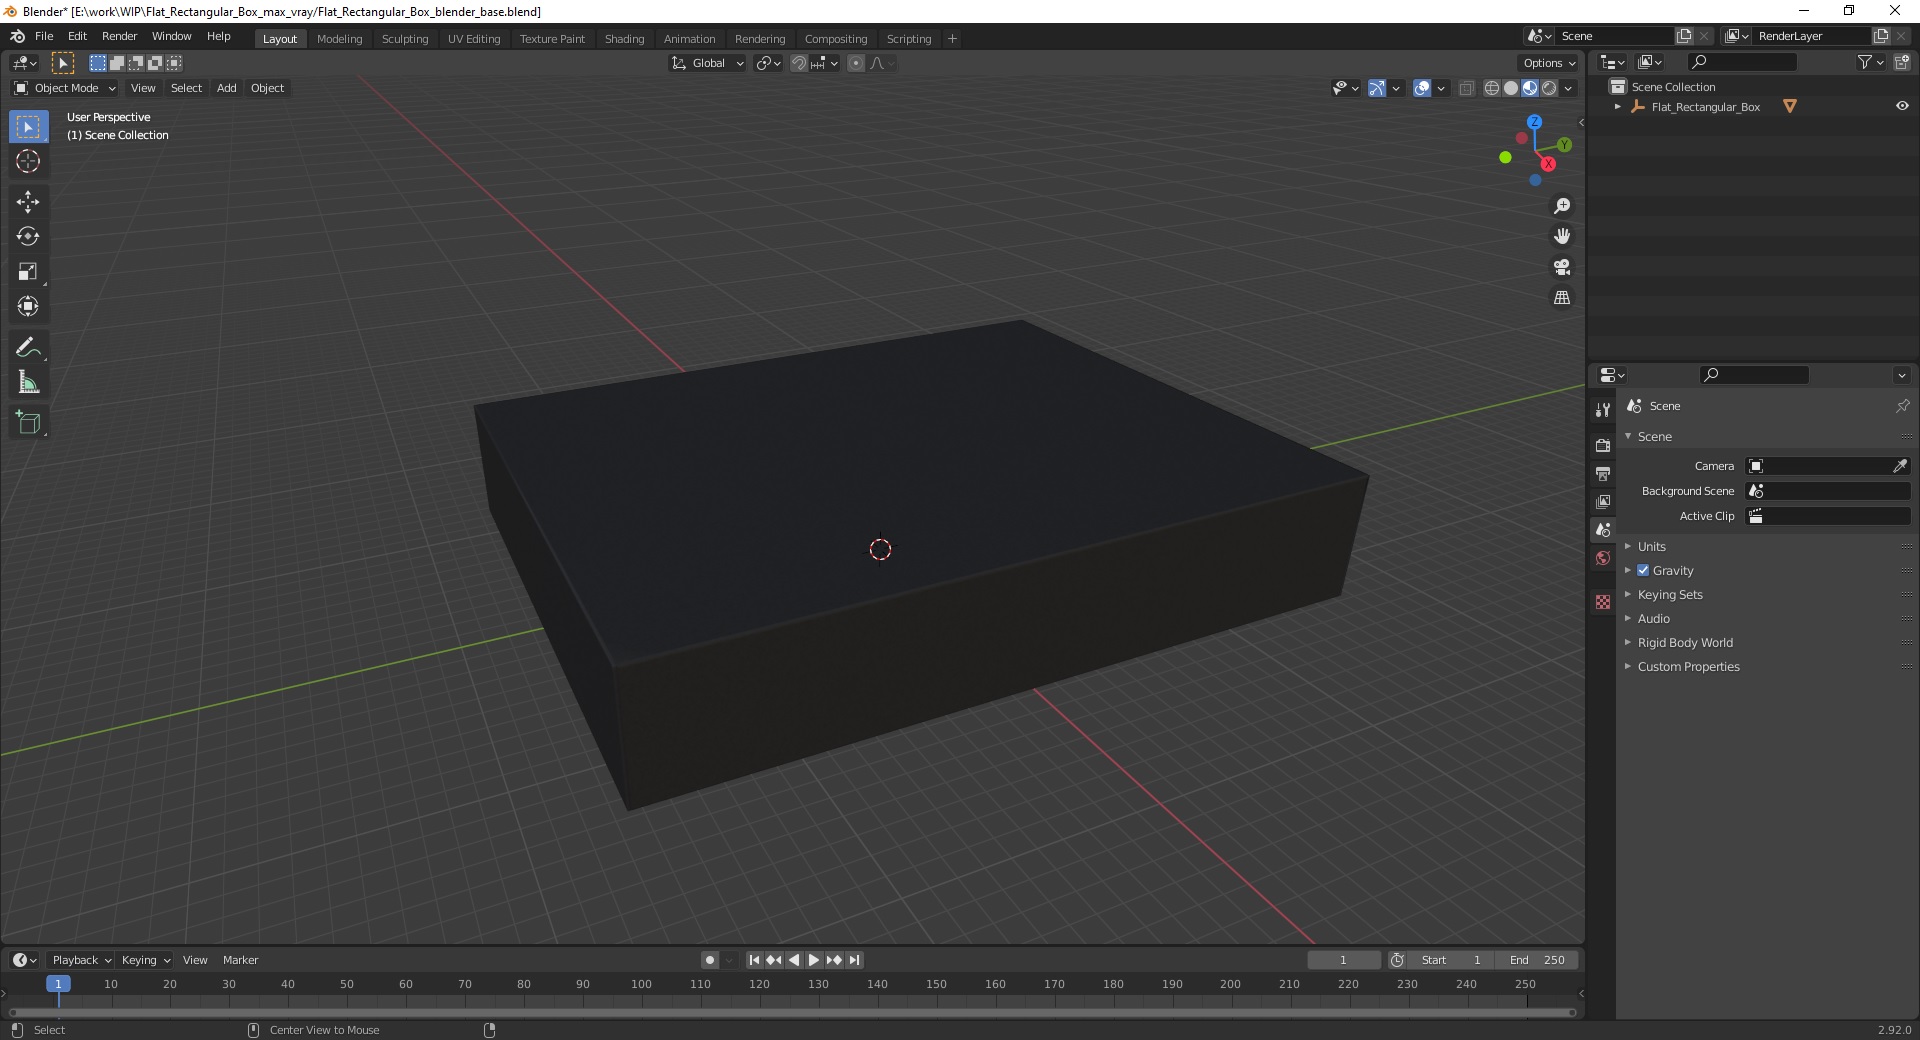Click the current frame field showing 1

(1343, 960)
